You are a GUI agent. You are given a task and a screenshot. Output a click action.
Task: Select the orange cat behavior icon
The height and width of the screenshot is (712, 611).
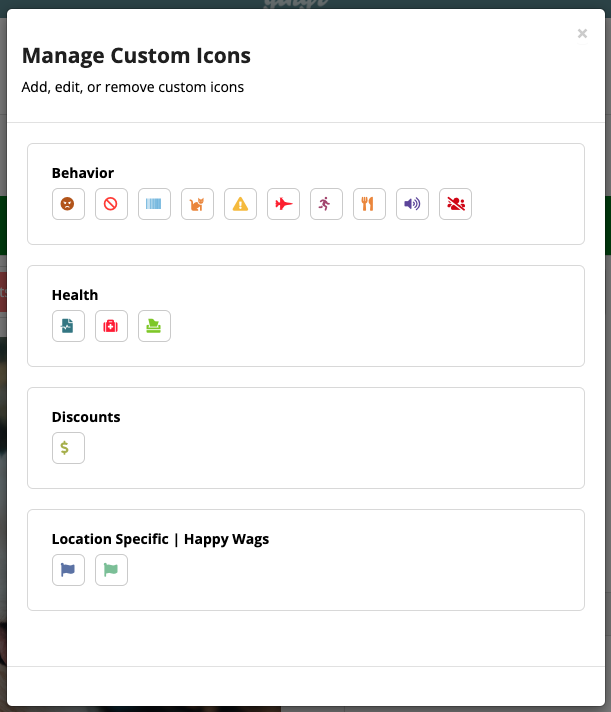coord(197,204)
